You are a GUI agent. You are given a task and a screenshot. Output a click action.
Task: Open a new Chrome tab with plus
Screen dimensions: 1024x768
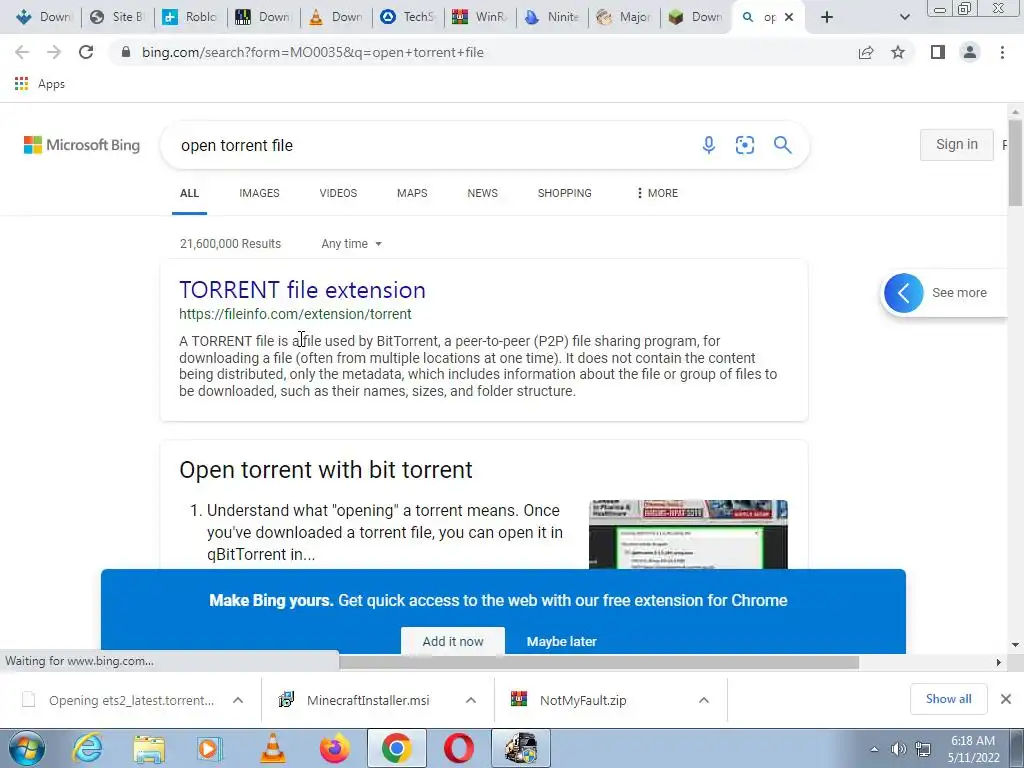point(827,17)
